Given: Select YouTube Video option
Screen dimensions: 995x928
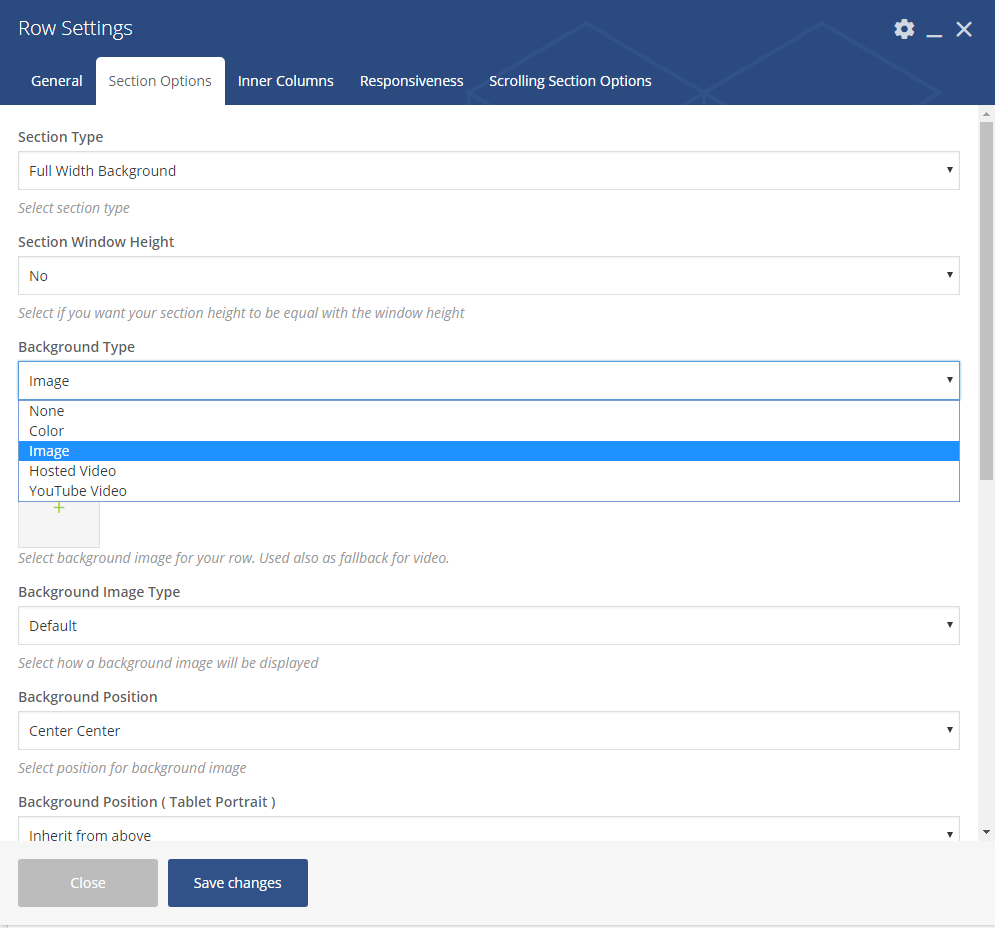Looking at the screenshot, I should click(78, 491).
